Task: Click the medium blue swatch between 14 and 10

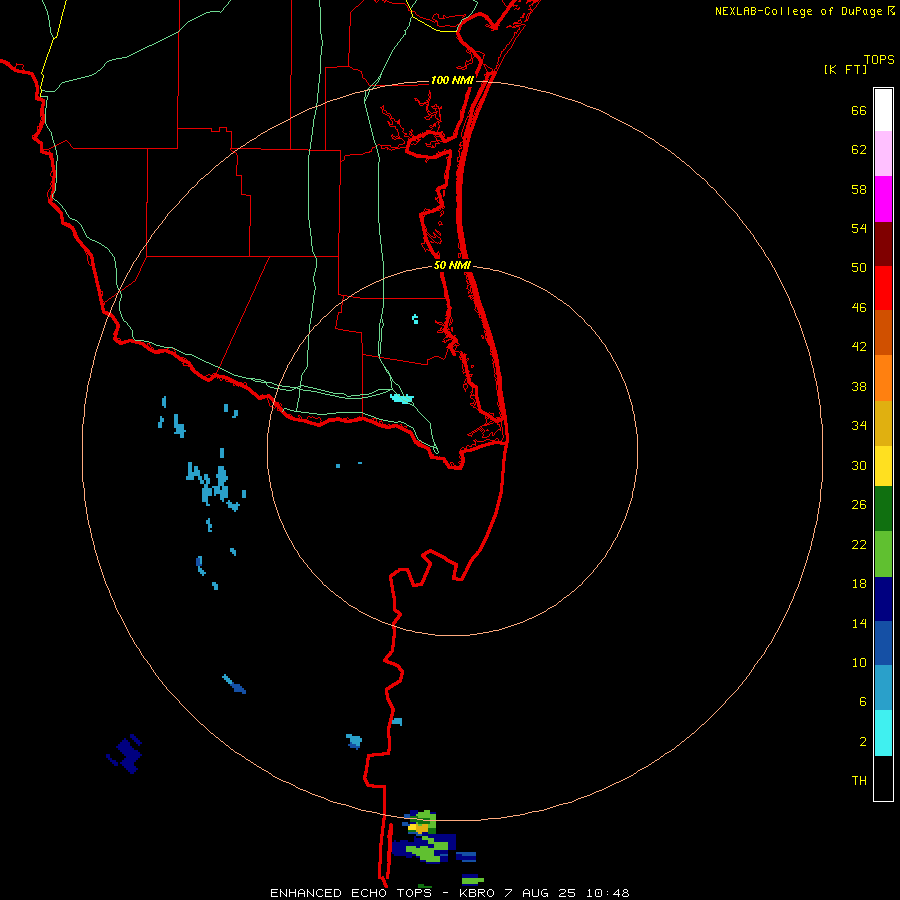Action: (883, 643)
